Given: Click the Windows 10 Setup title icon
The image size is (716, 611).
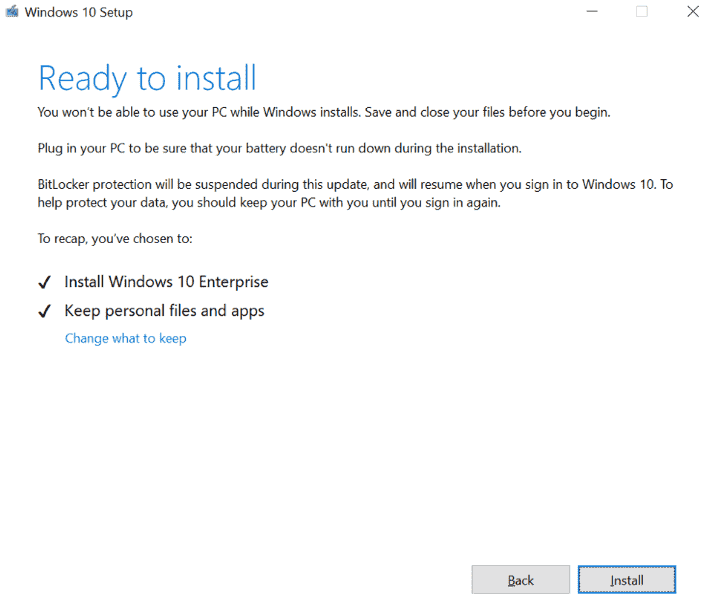Looking at the screenshot, I should [x=12, y=11].
